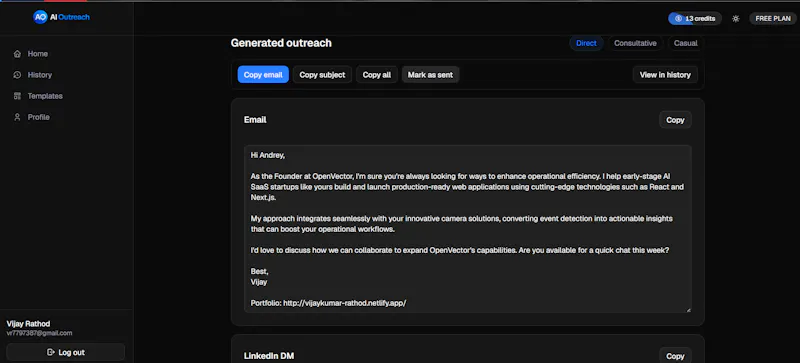
Task: Click the Copy subject button
Action: [322, 75]
